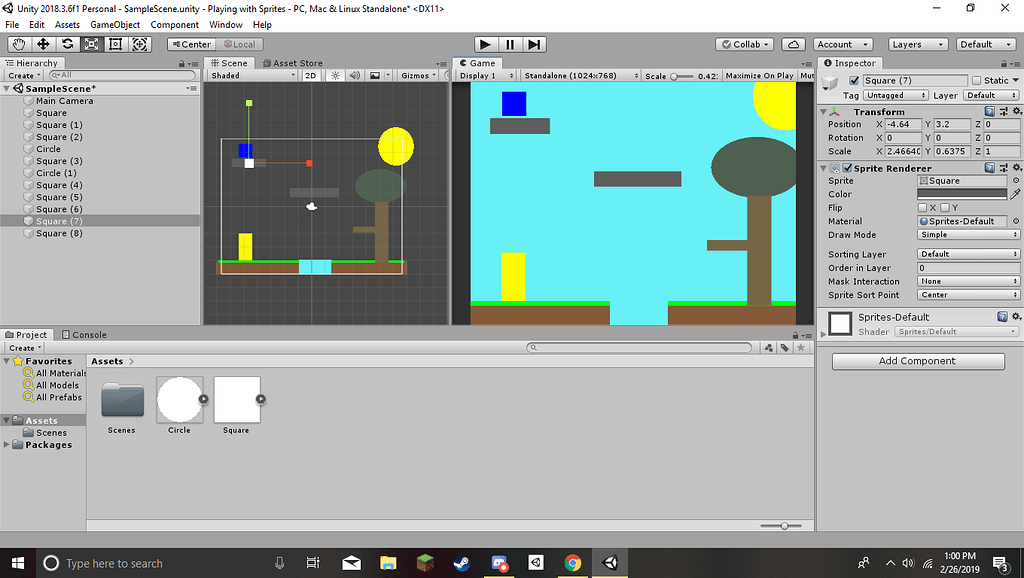Select the Rotate tool
Image resolution: width=1024 pixels, height=578 pixels.
pos(66,44)
